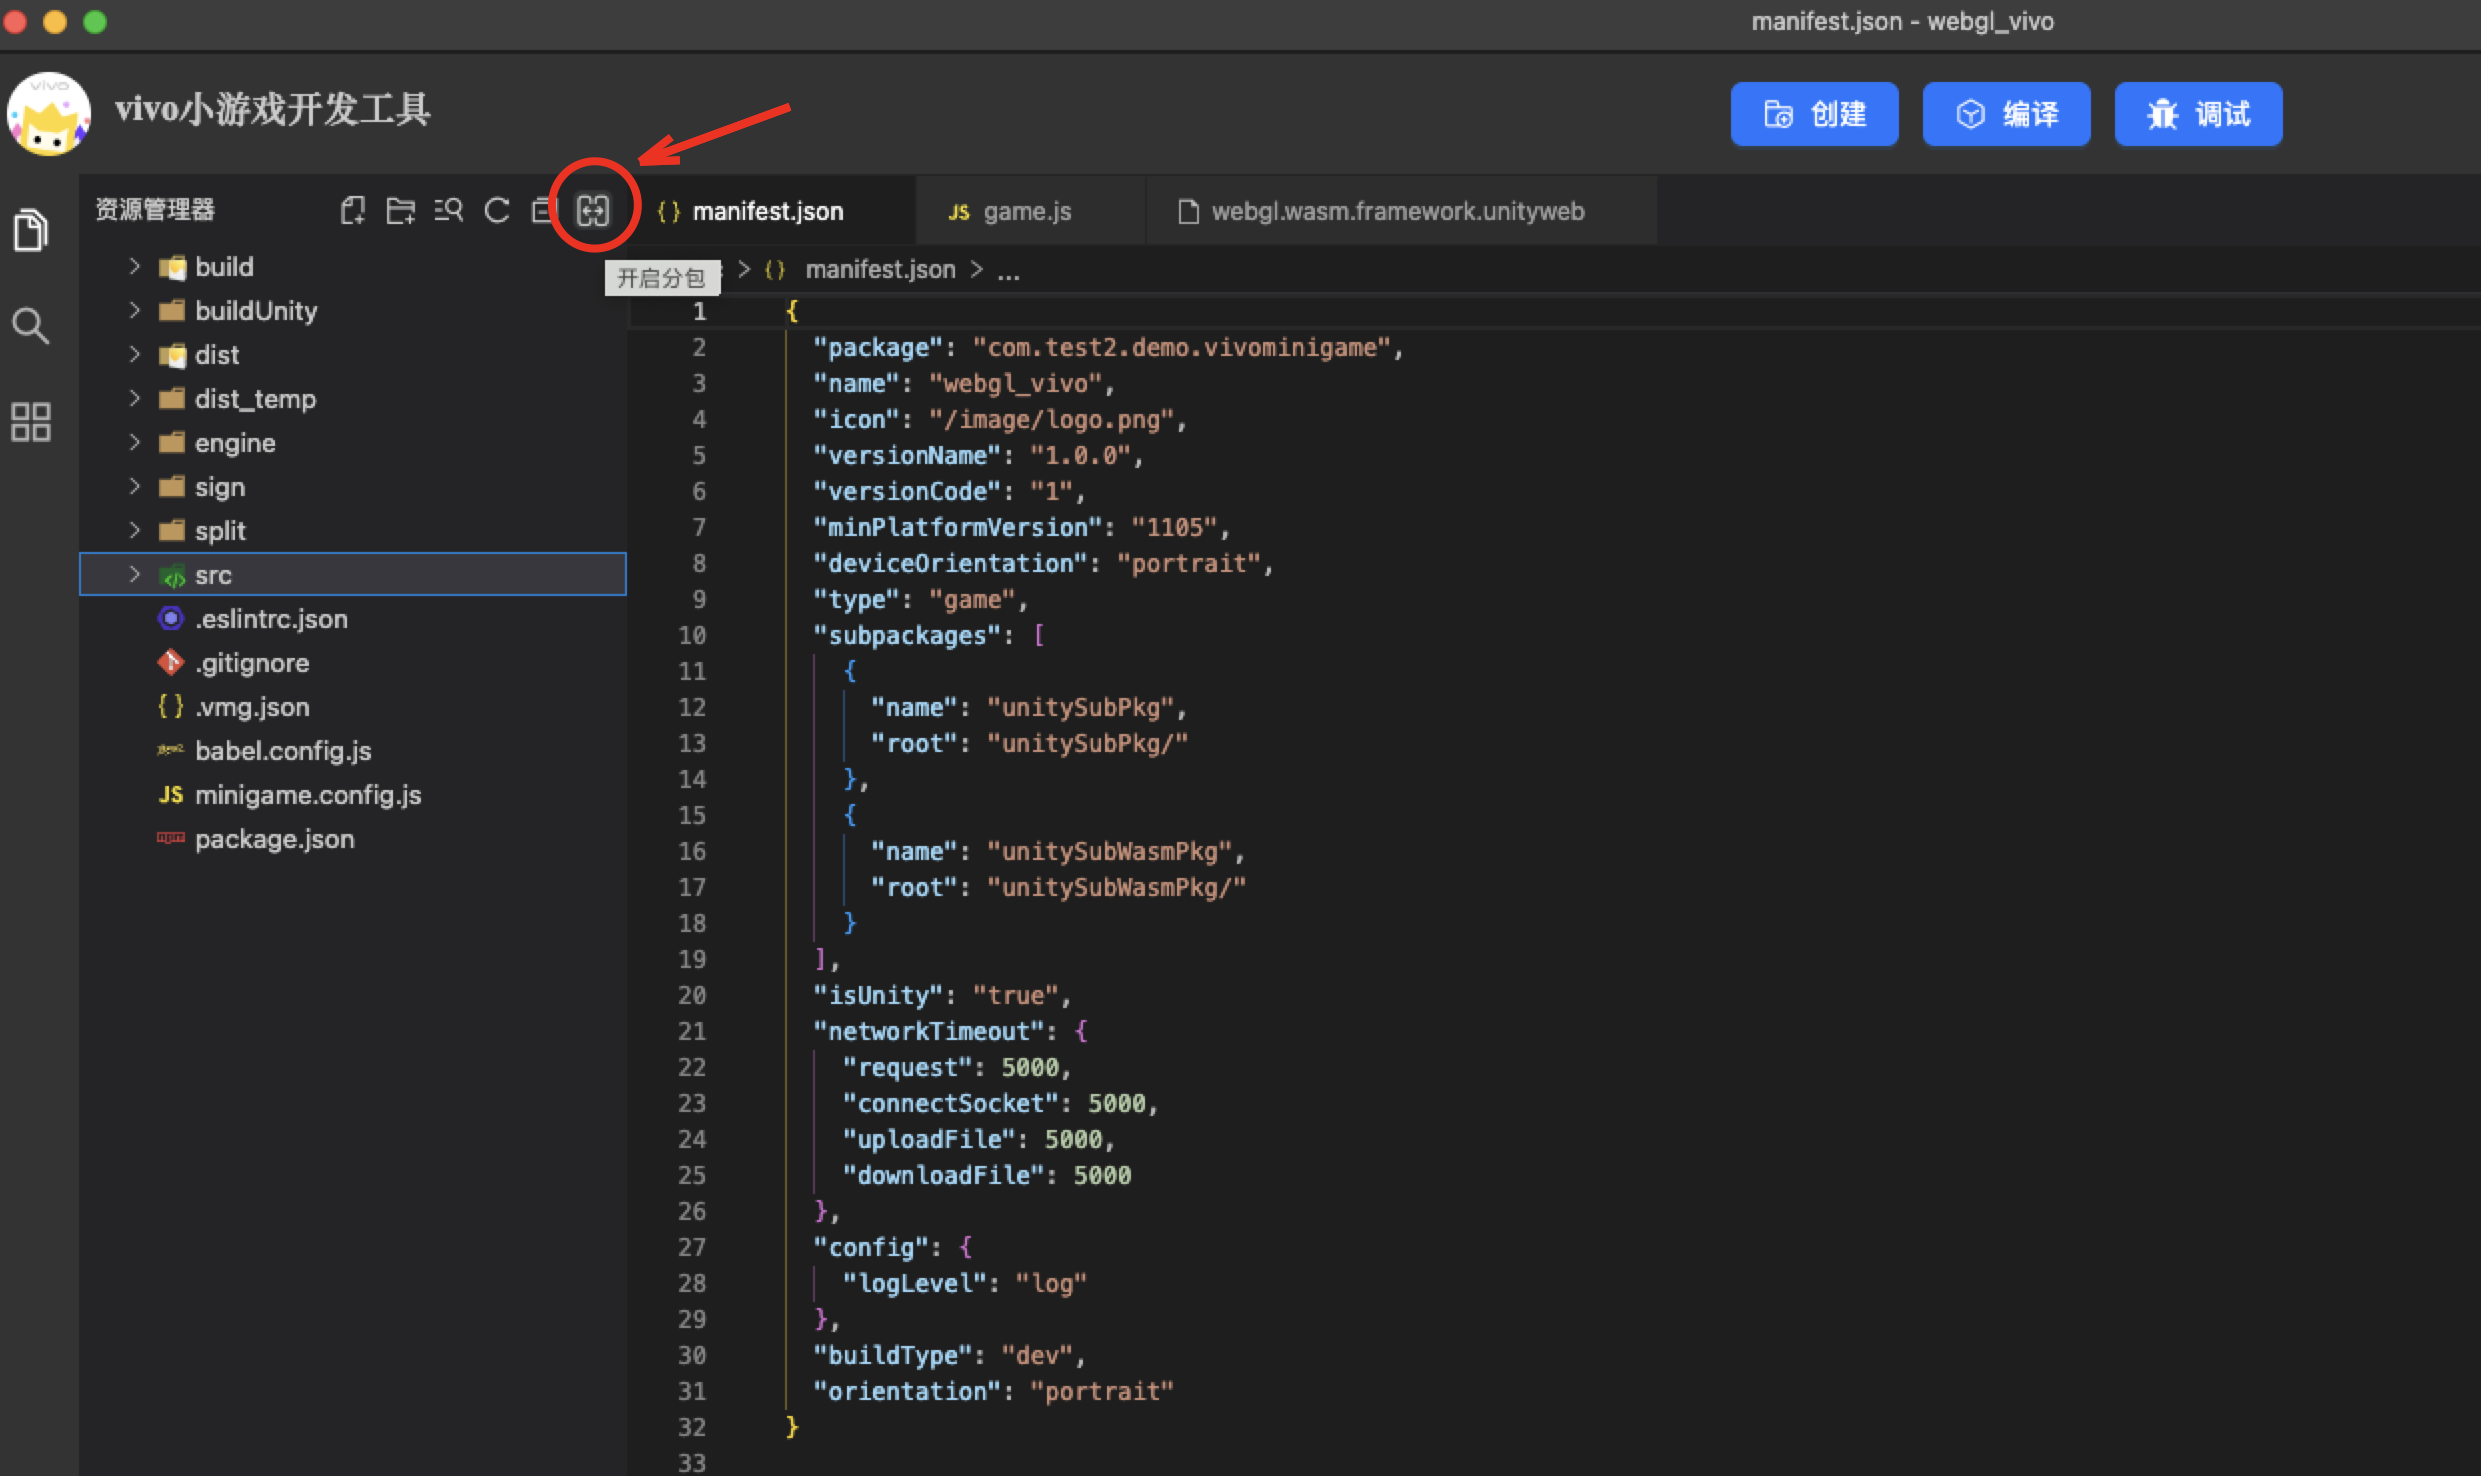Click the 编译 compile button
This screenshot has width=2481, height=1476.
(2006, 114)
